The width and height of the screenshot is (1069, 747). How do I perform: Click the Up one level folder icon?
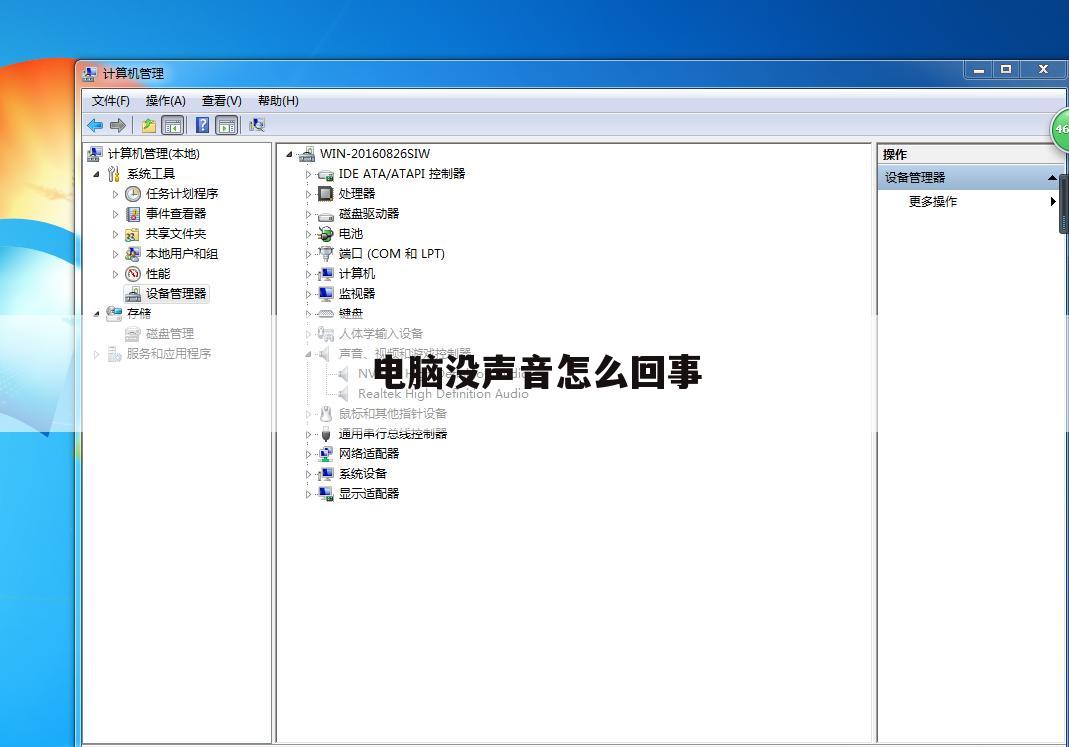149,125
